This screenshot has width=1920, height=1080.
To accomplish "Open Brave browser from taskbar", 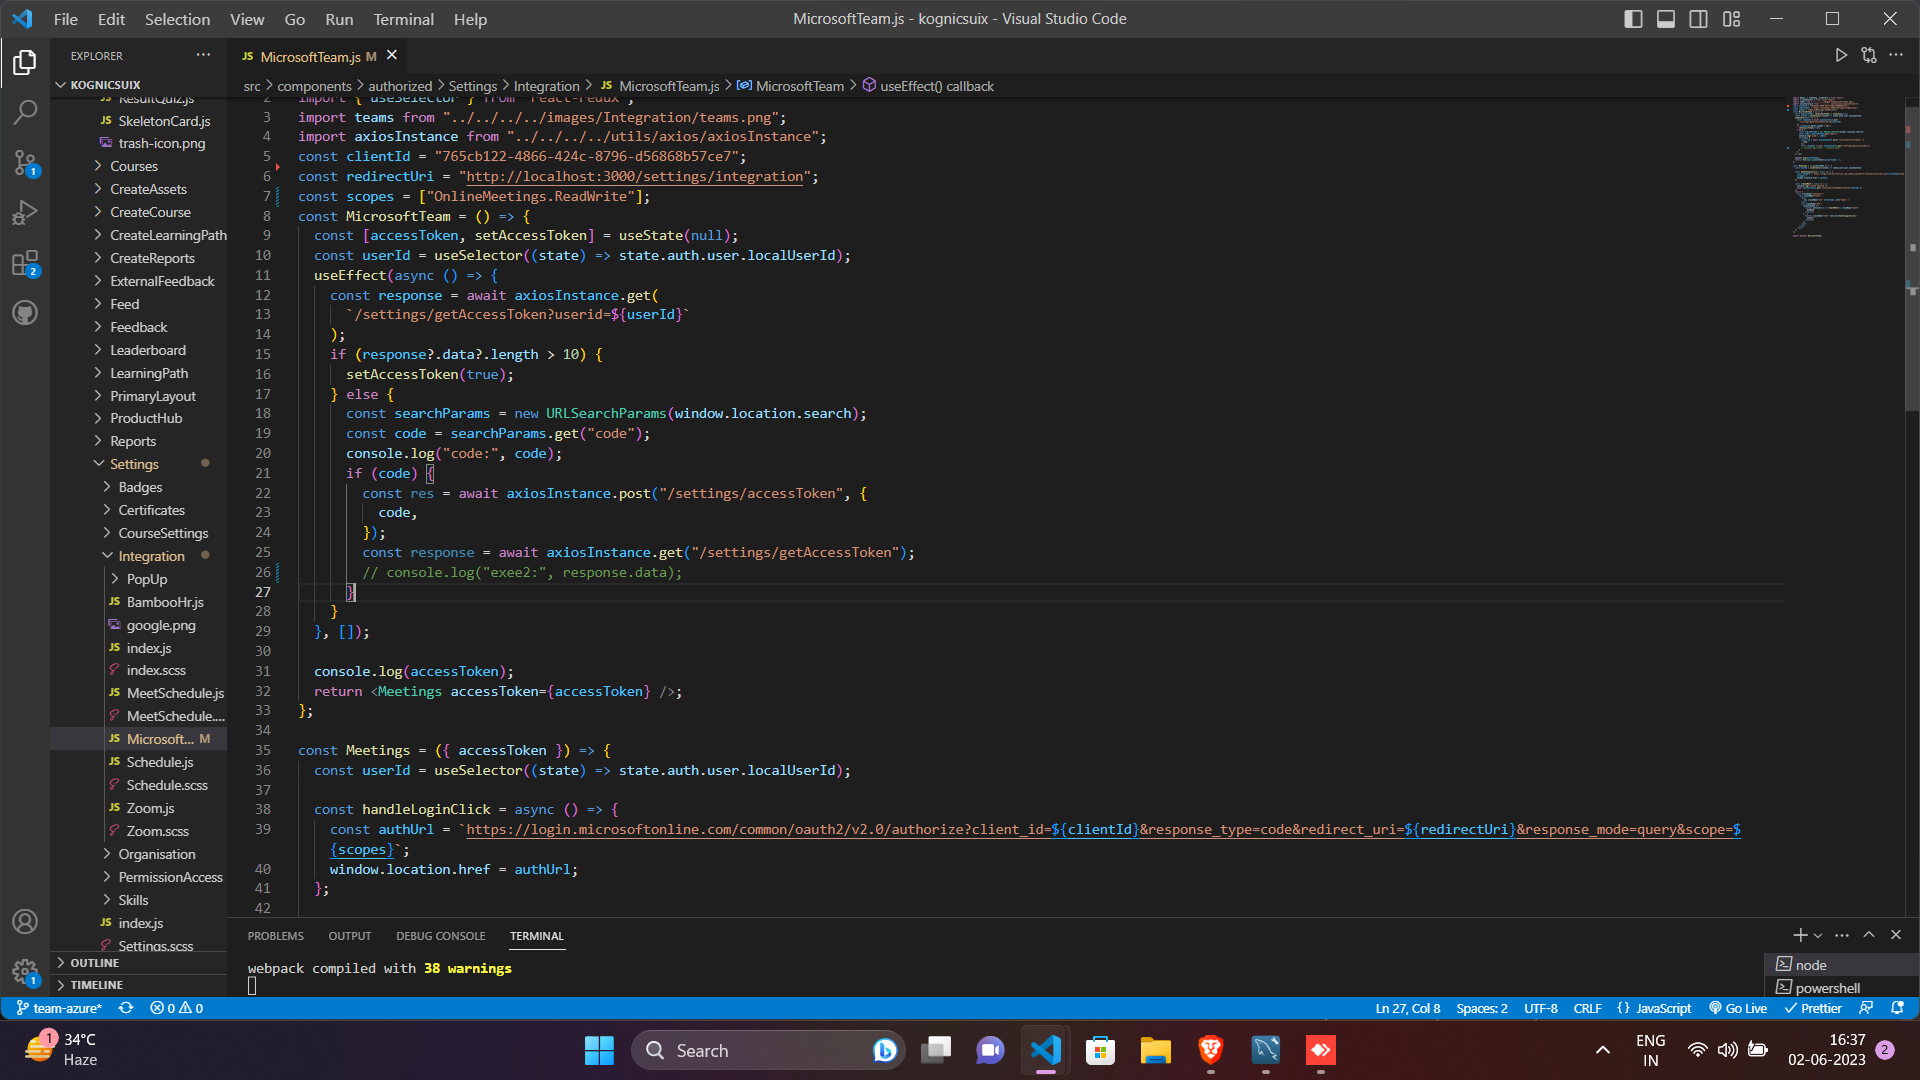I will [x=1211, y=1050].
